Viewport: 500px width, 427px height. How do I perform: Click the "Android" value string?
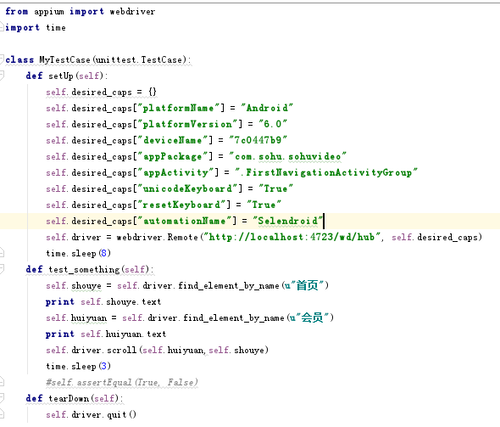pos(267,108)
